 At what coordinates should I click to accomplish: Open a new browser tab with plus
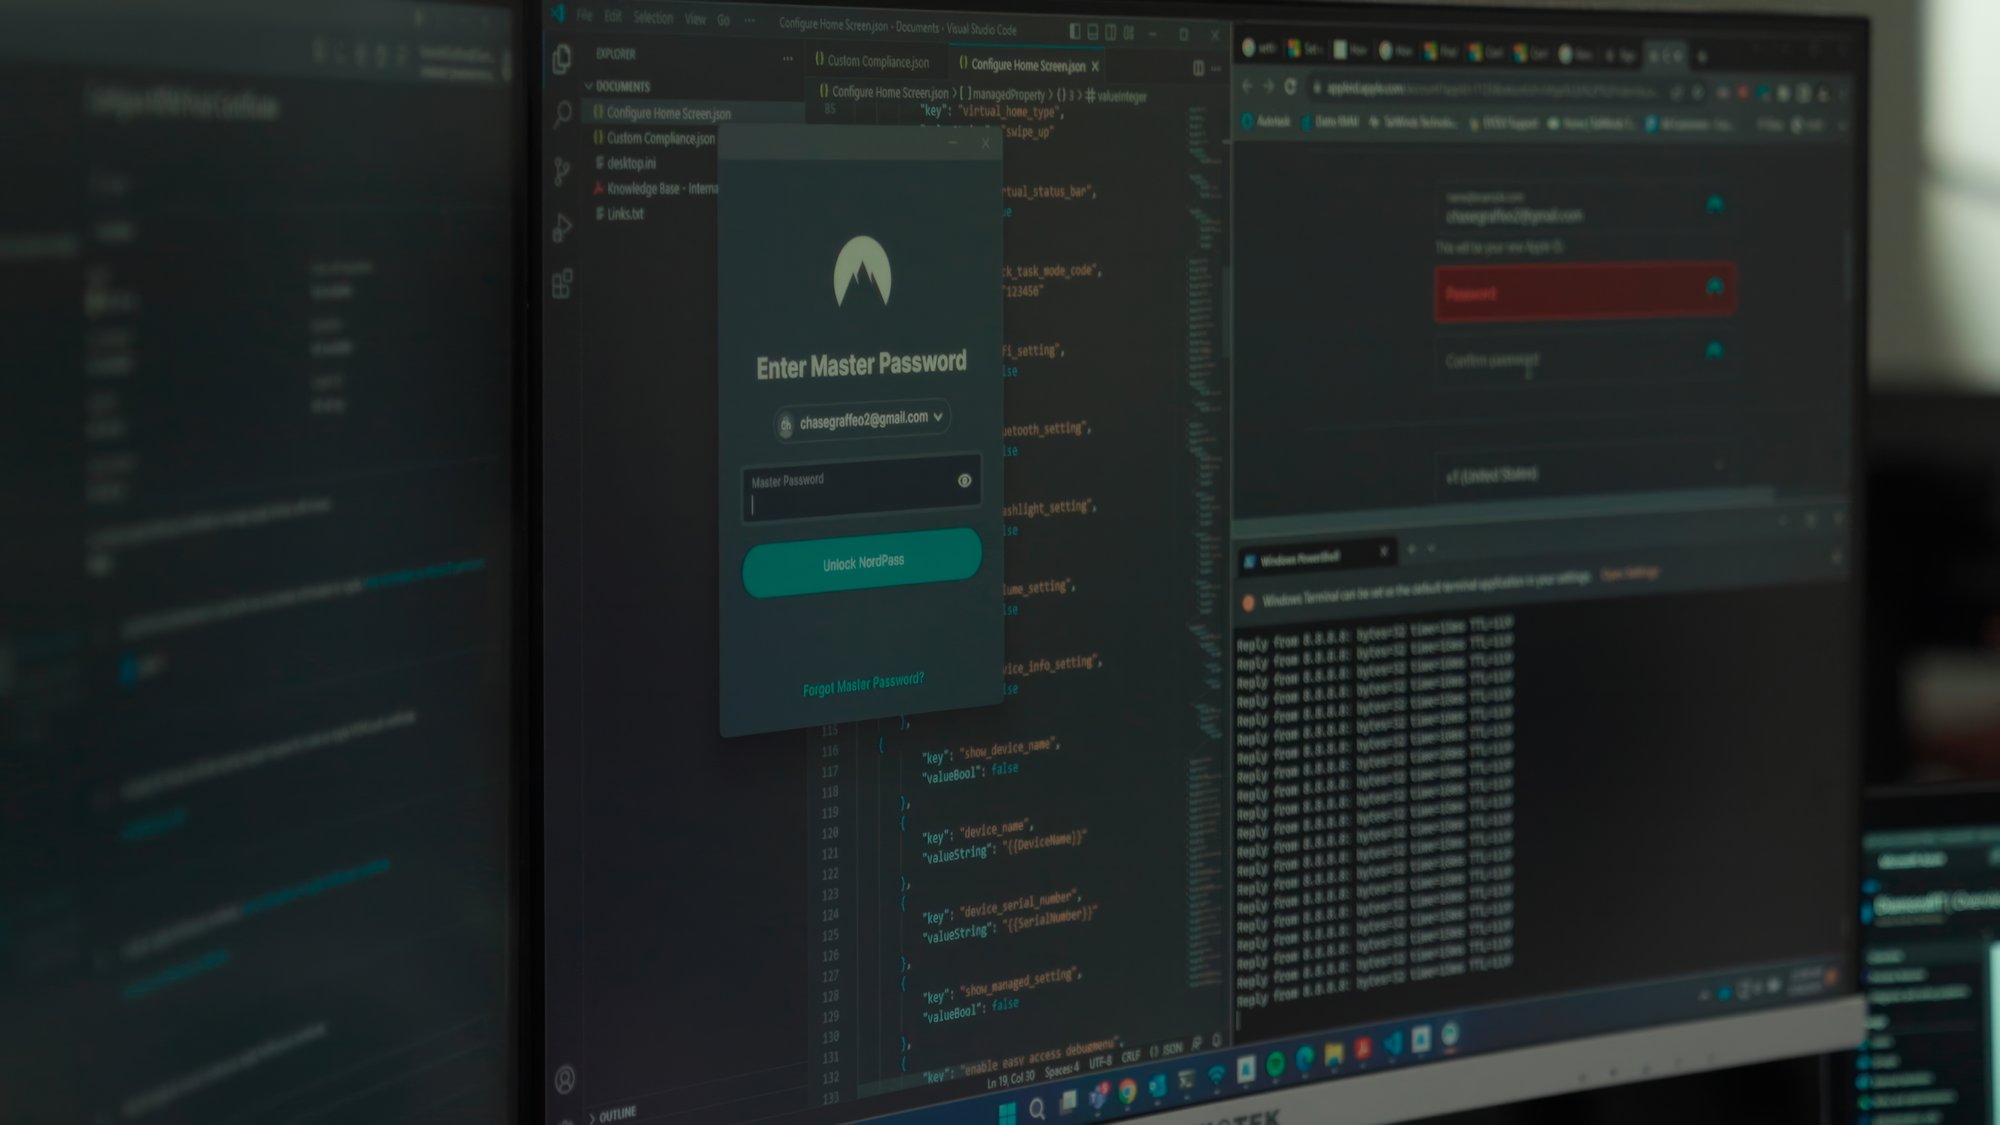[x=1702, y=56]
